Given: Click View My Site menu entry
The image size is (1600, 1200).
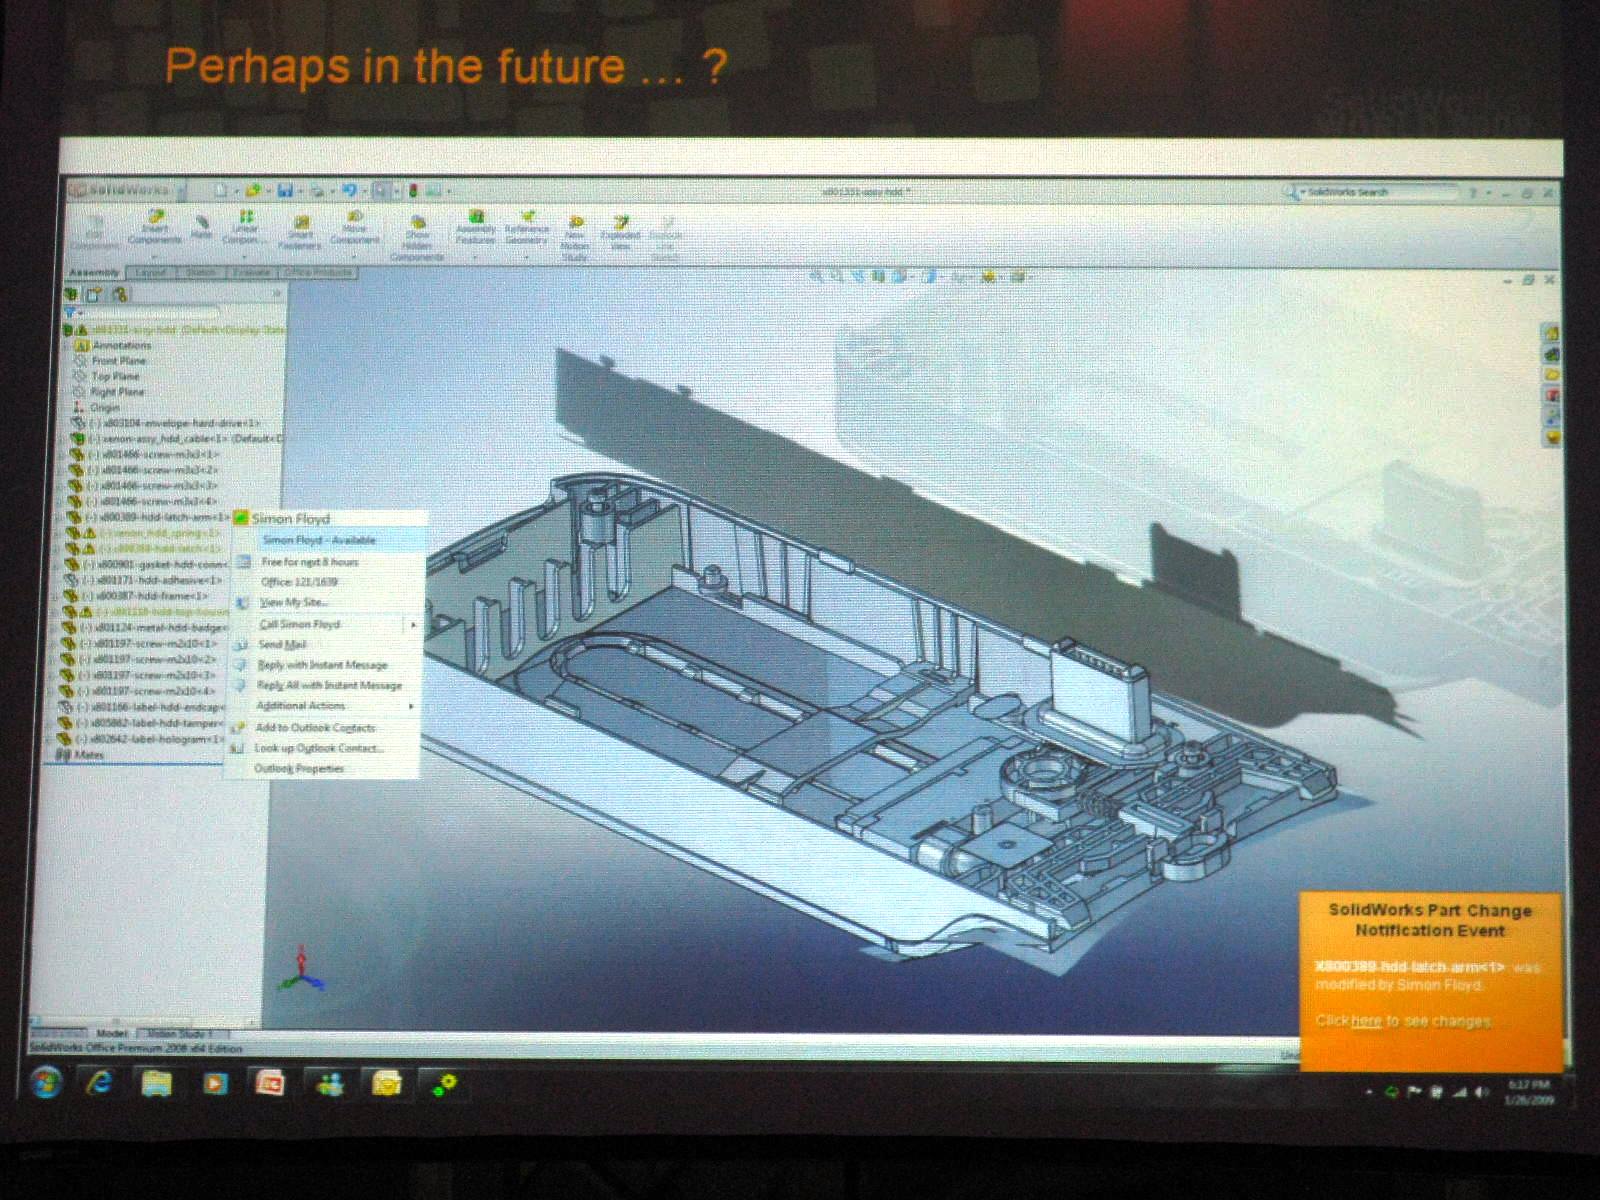Looking at the screenshot, I should coord(293,603).
